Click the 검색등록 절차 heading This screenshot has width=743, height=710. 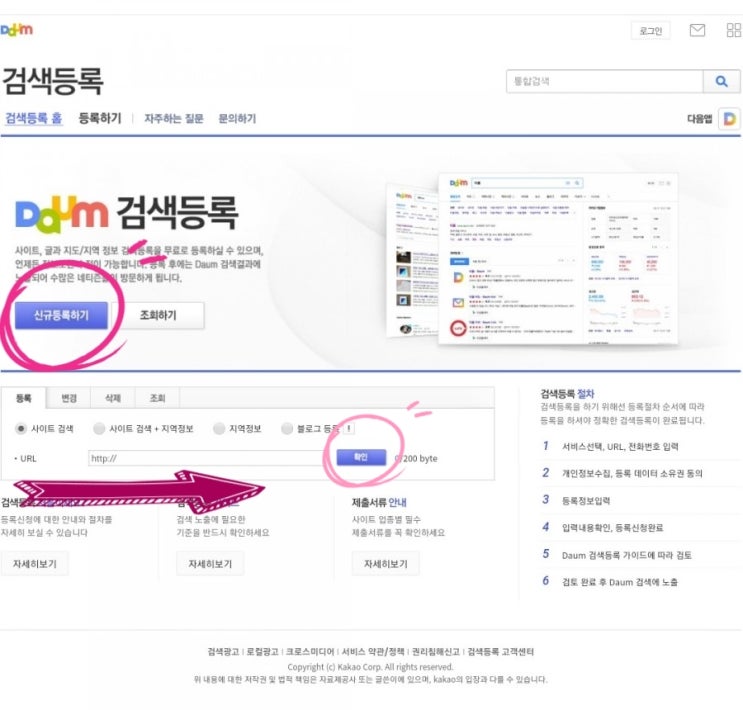(567, 394)
